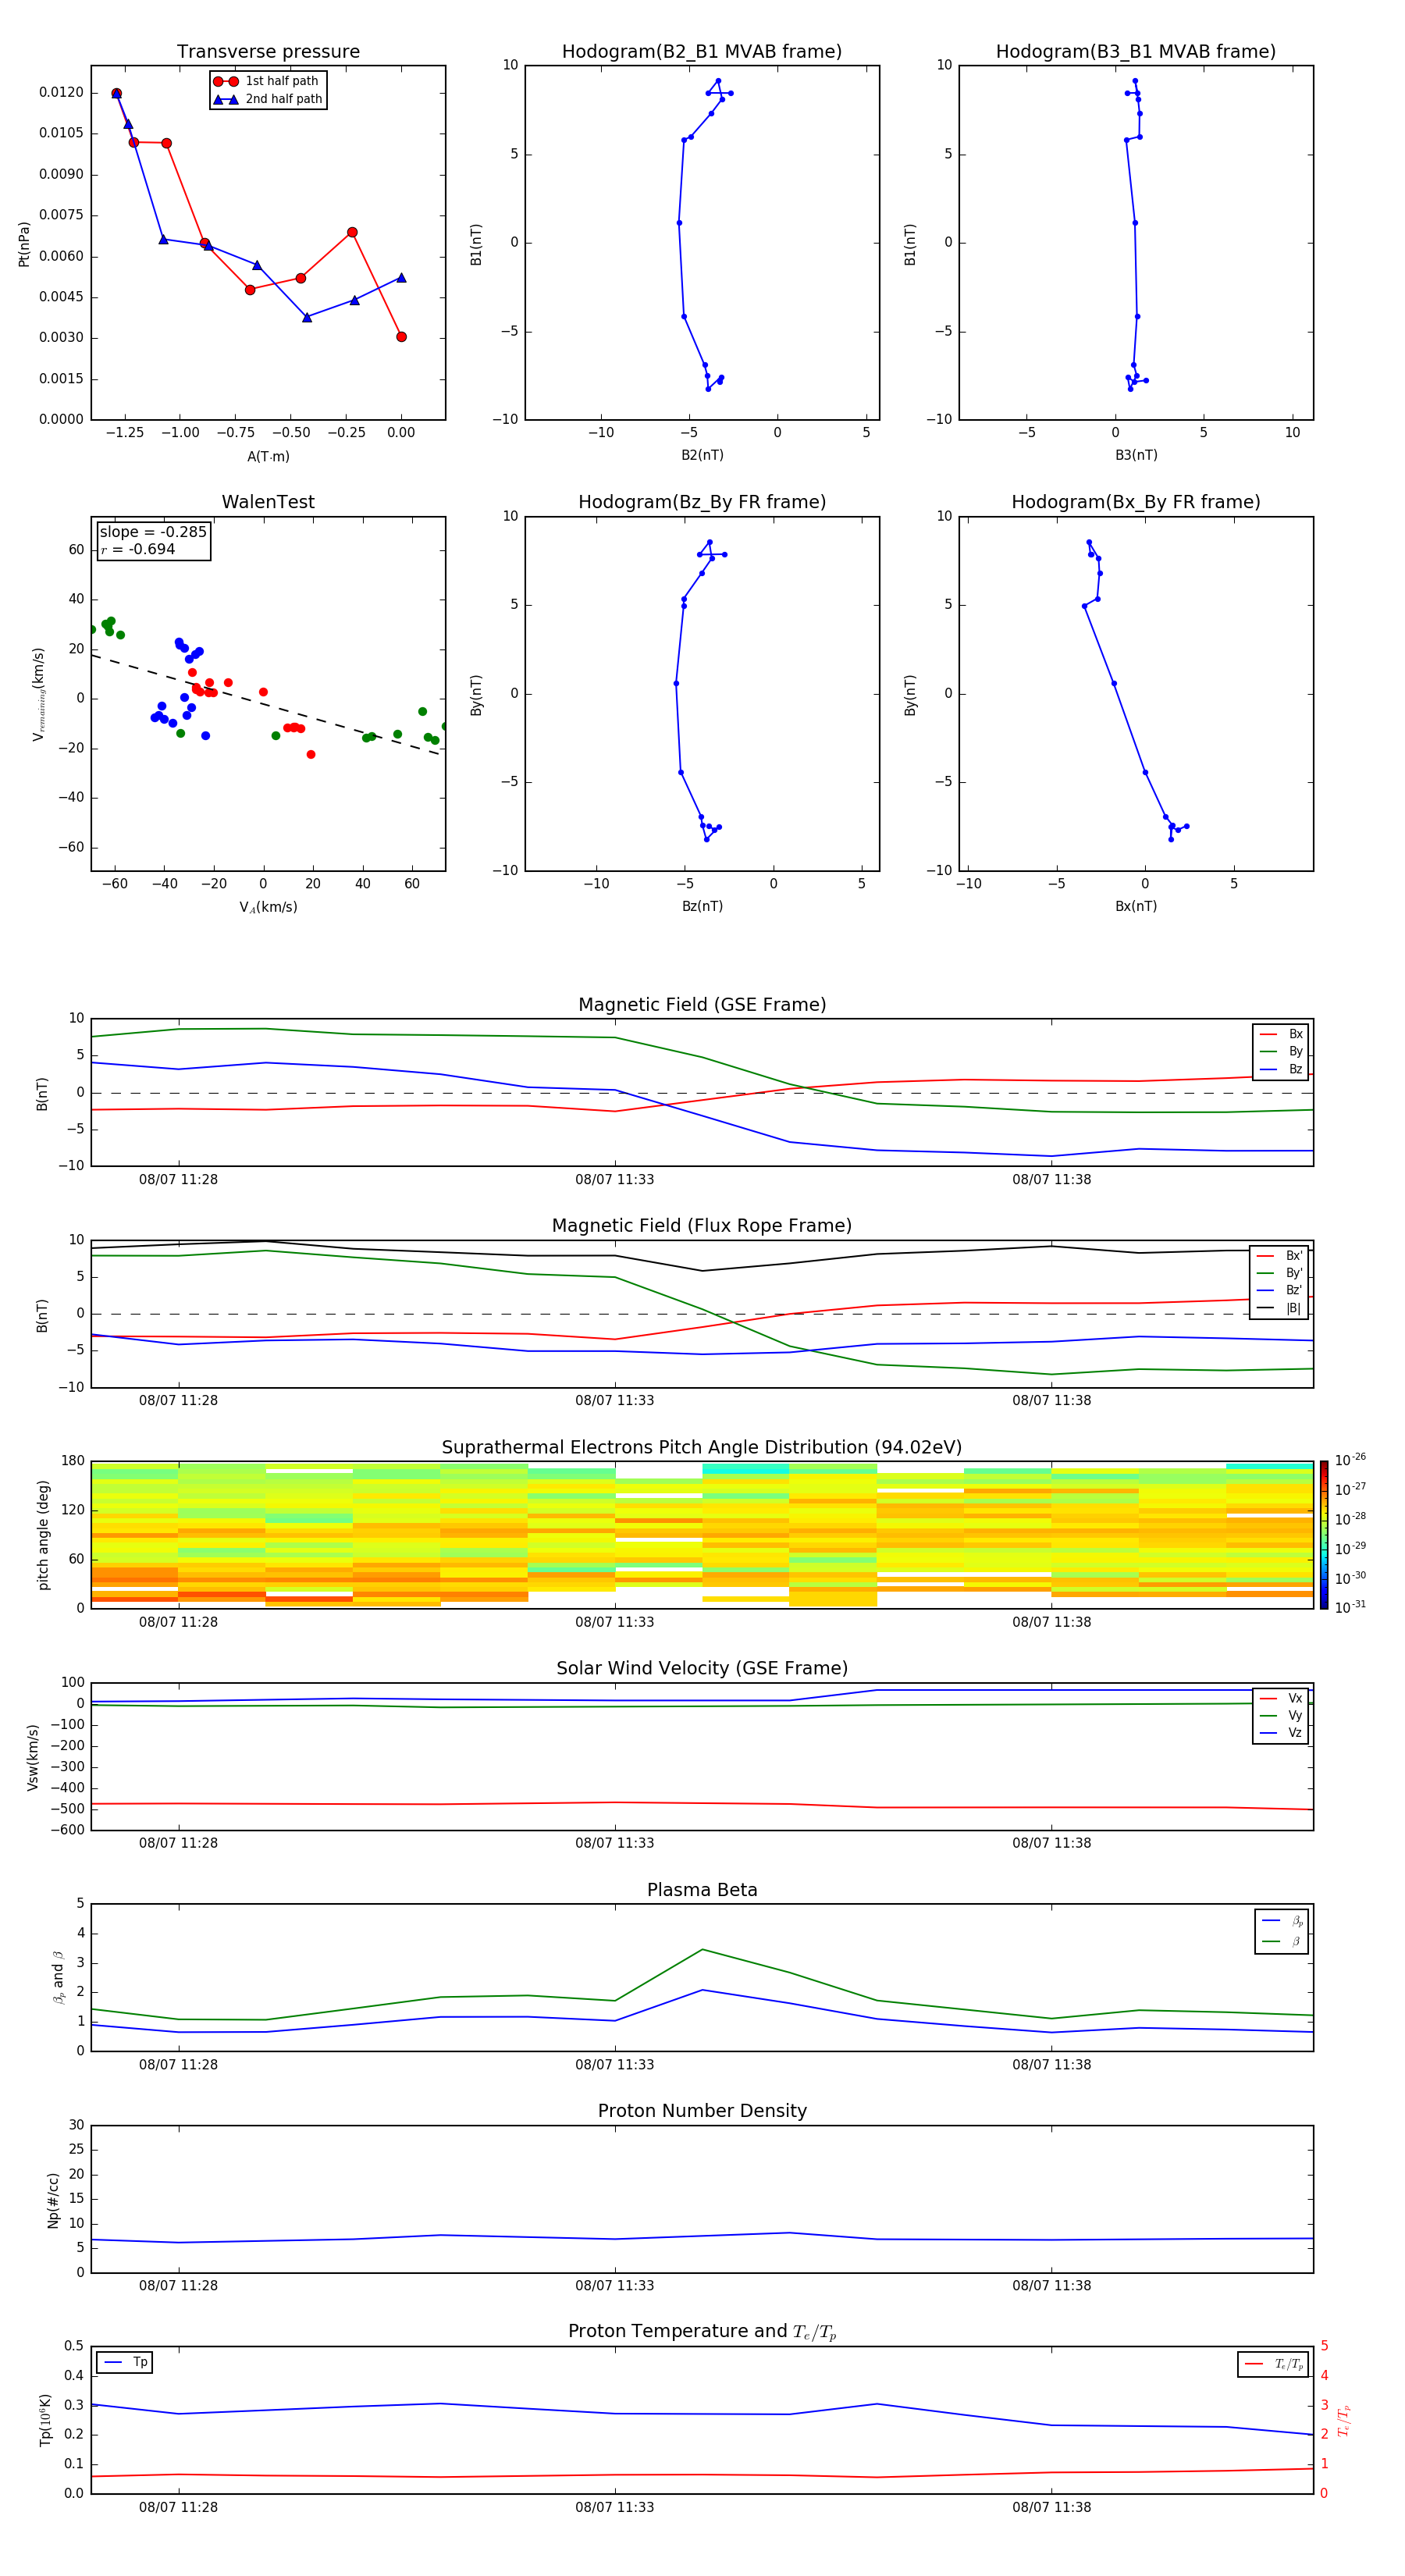Click the "slope = -0.285" annotation
The image size is (1405, 2576).
pos(153,532)
